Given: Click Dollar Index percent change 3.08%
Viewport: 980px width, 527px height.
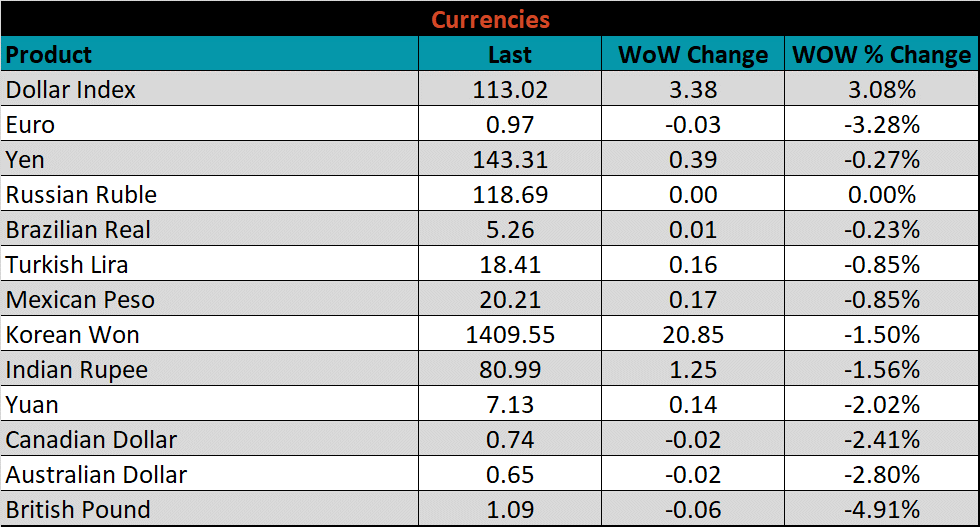Looking at the screenshot, I should point(881,89).
